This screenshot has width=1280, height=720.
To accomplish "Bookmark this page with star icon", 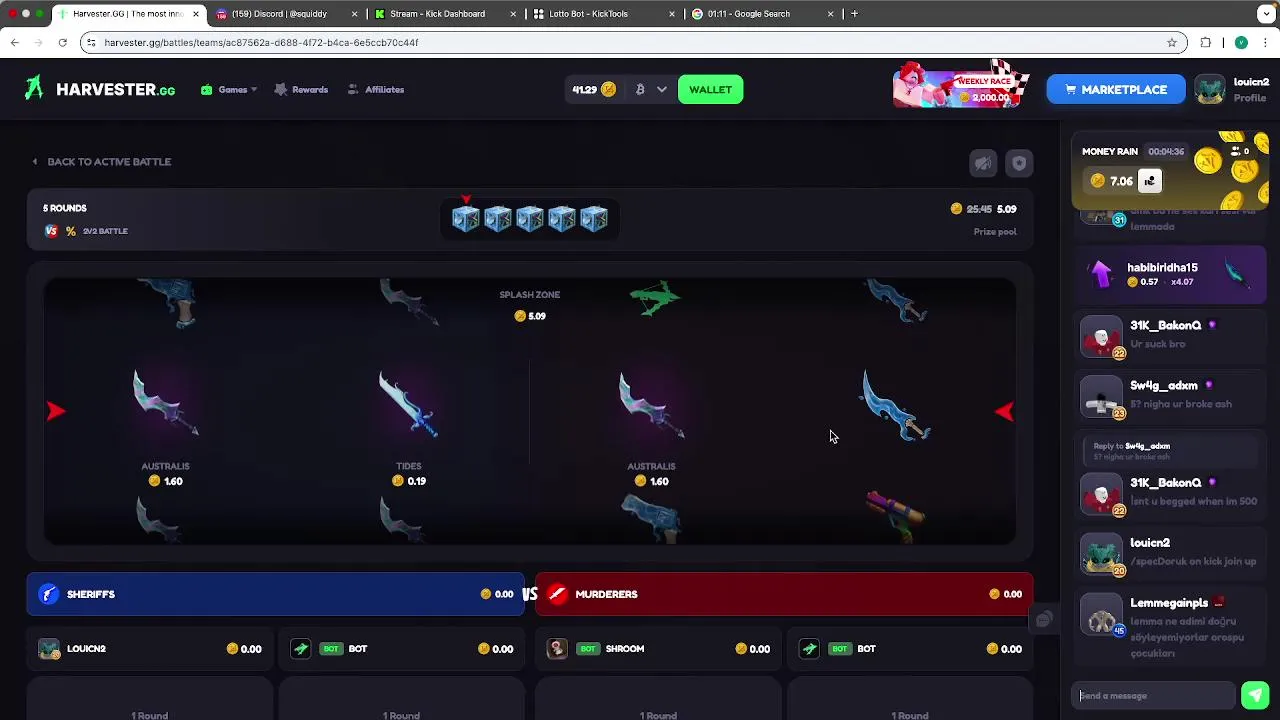I will point(1171,43).
